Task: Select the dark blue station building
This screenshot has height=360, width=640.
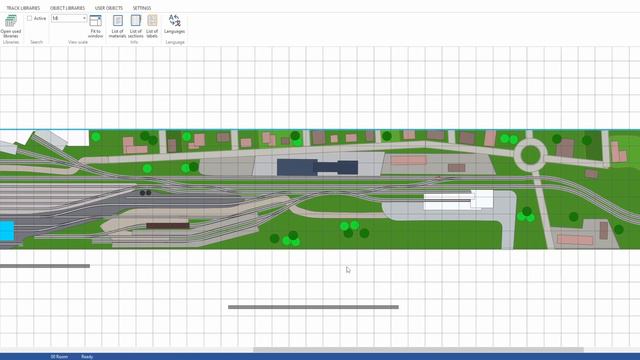Action: pyautogui.click(x=318, y=167)
